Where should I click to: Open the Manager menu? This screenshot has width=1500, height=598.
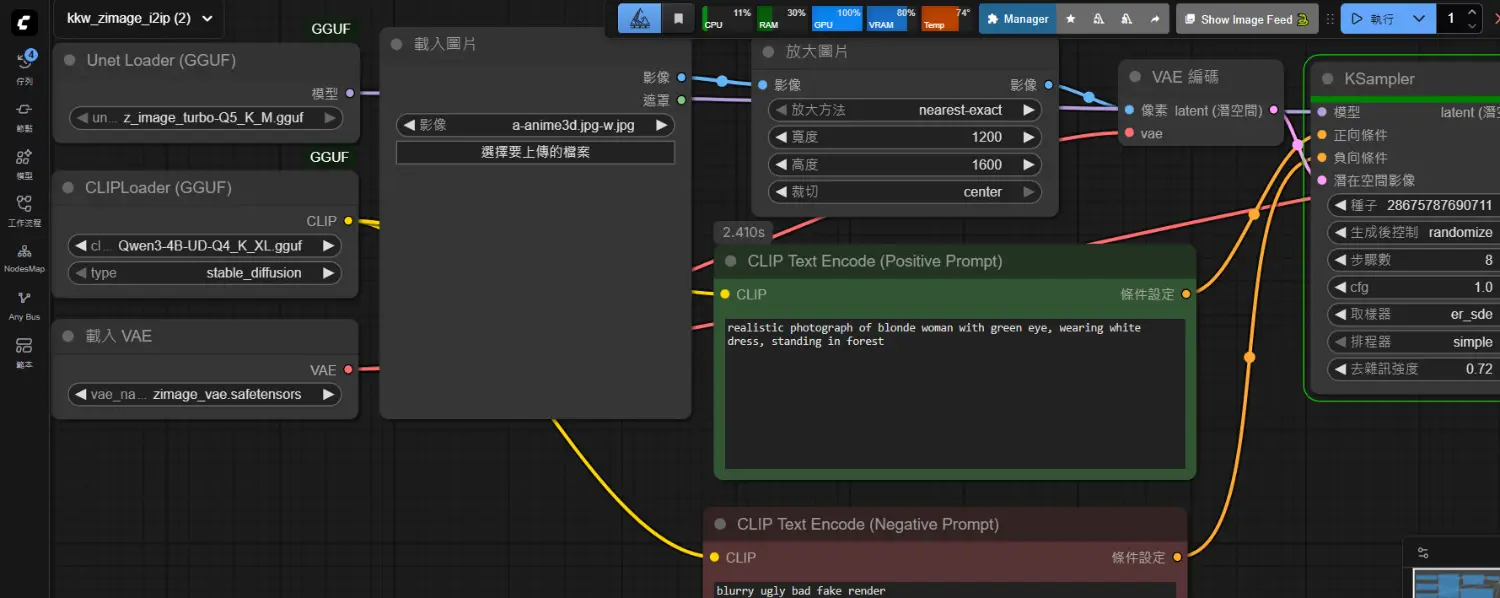tap(1017, 19)
